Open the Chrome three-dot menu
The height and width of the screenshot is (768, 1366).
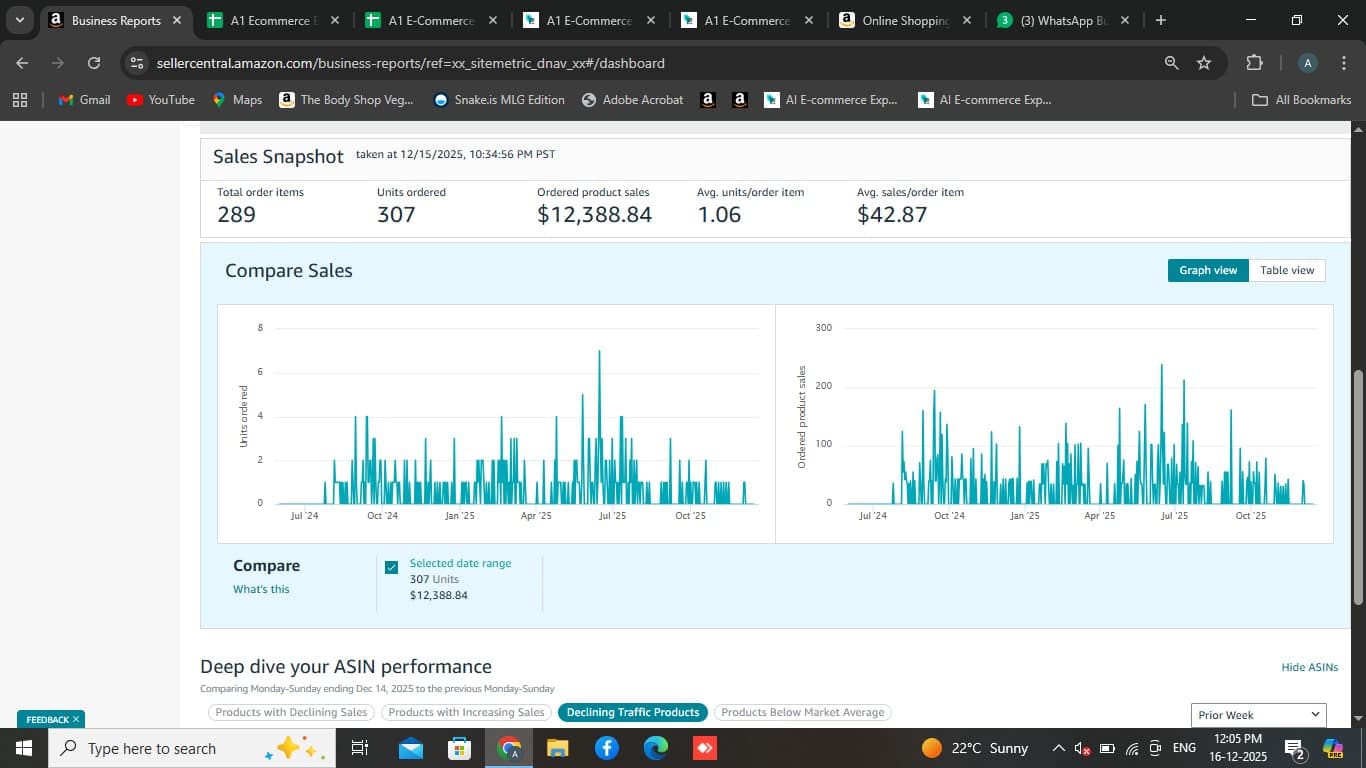point(1344,63)
